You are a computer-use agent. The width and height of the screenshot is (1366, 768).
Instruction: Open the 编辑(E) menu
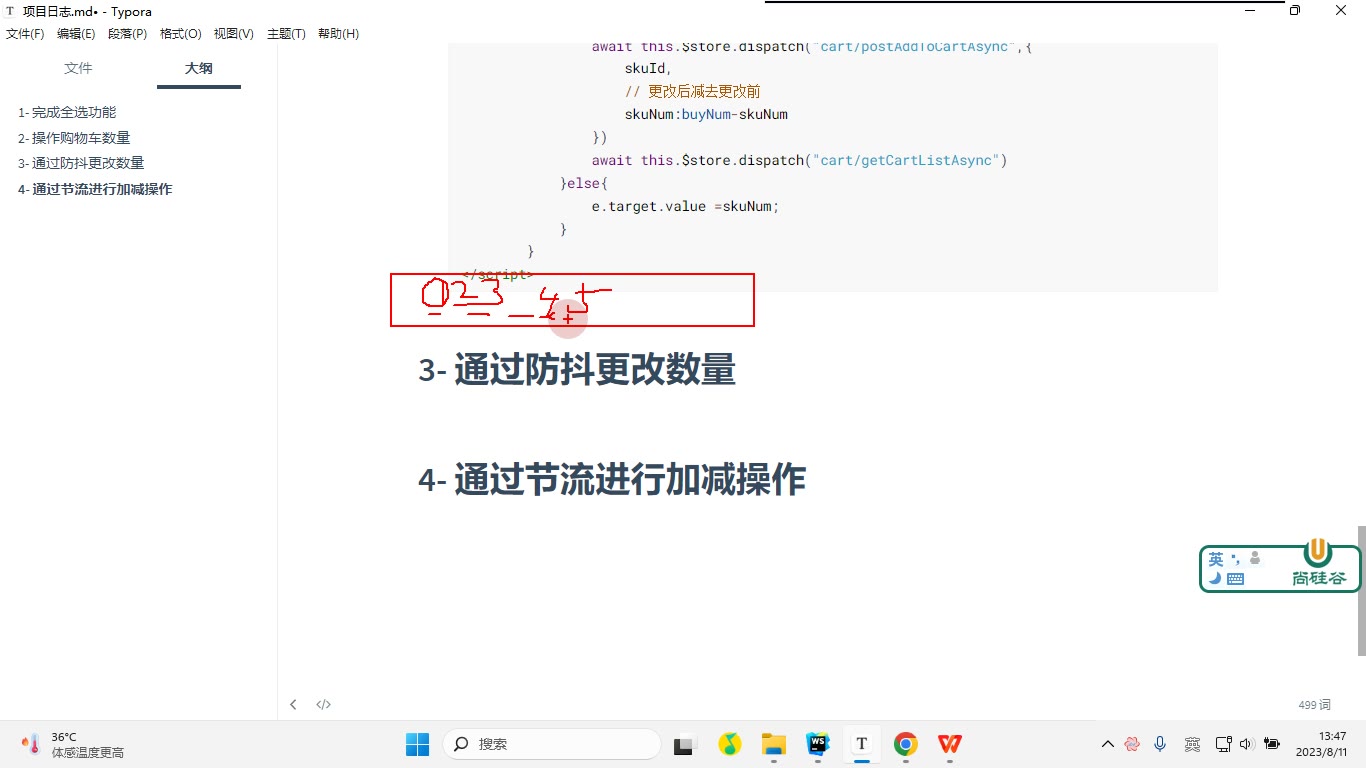click(x=76, y=34)
